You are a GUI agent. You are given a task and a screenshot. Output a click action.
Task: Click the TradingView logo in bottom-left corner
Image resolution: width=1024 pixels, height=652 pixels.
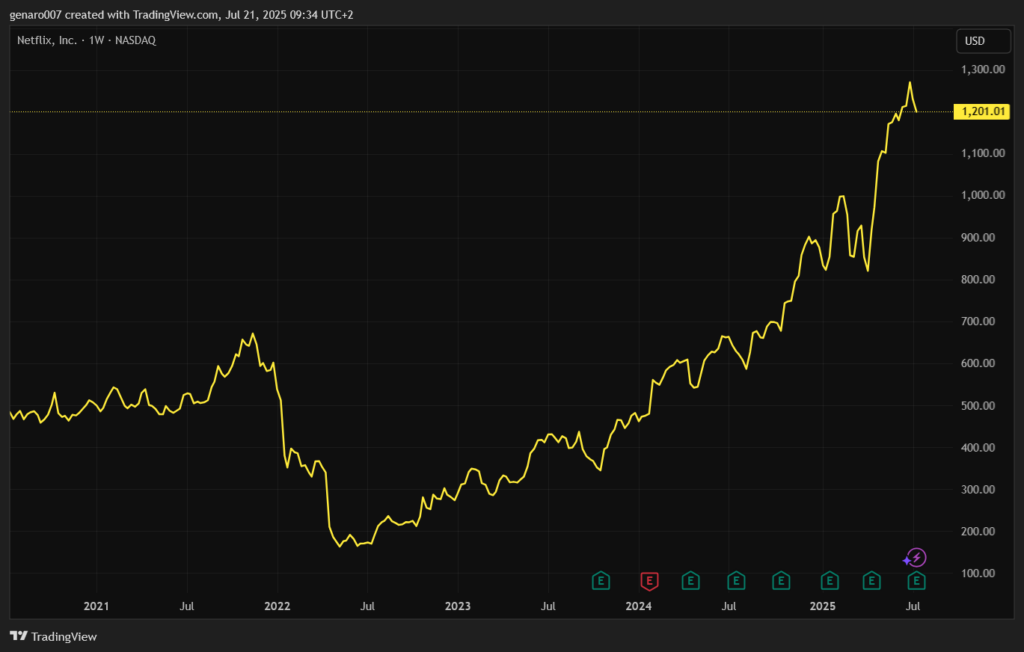pos(53,636)
